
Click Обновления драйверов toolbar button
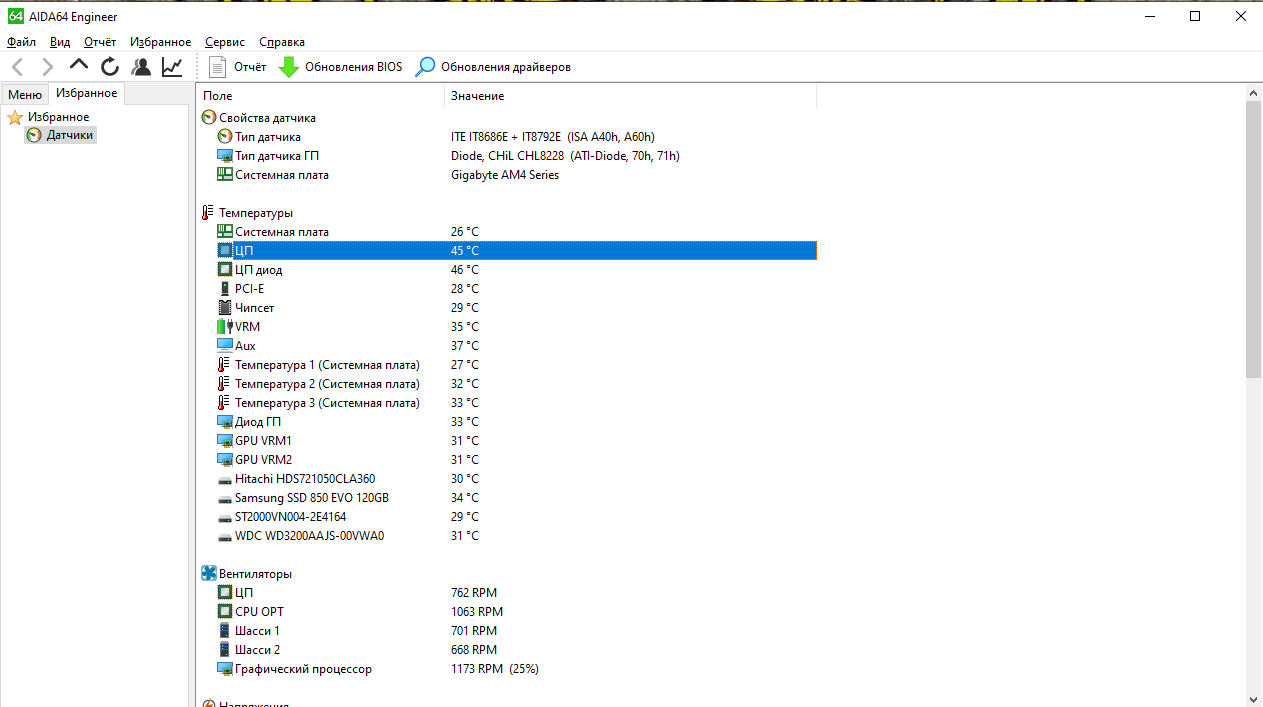tap(493, 67)
